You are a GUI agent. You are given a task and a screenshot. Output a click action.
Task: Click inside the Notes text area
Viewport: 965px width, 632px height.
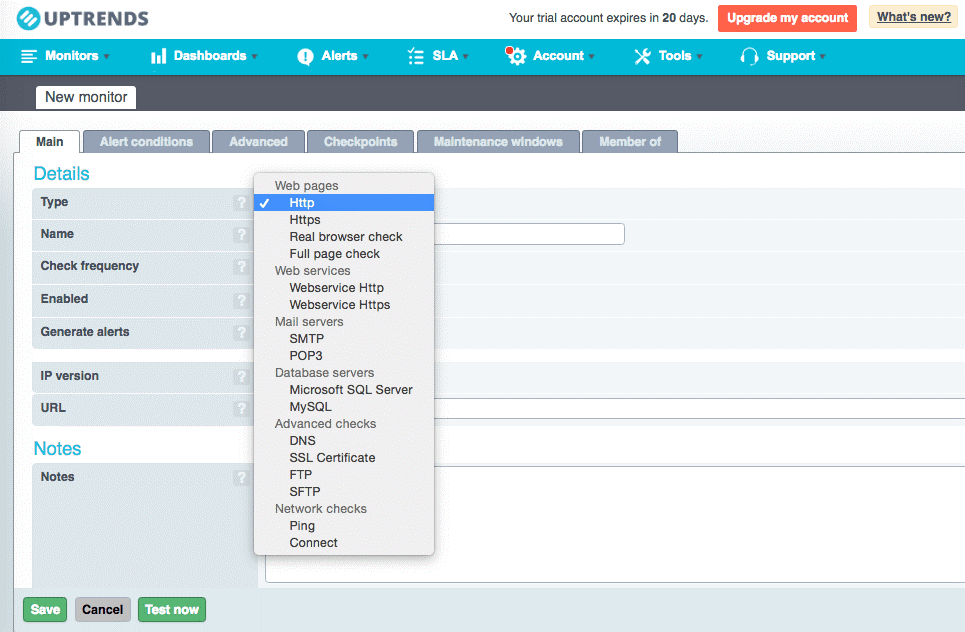click(699, 524)
